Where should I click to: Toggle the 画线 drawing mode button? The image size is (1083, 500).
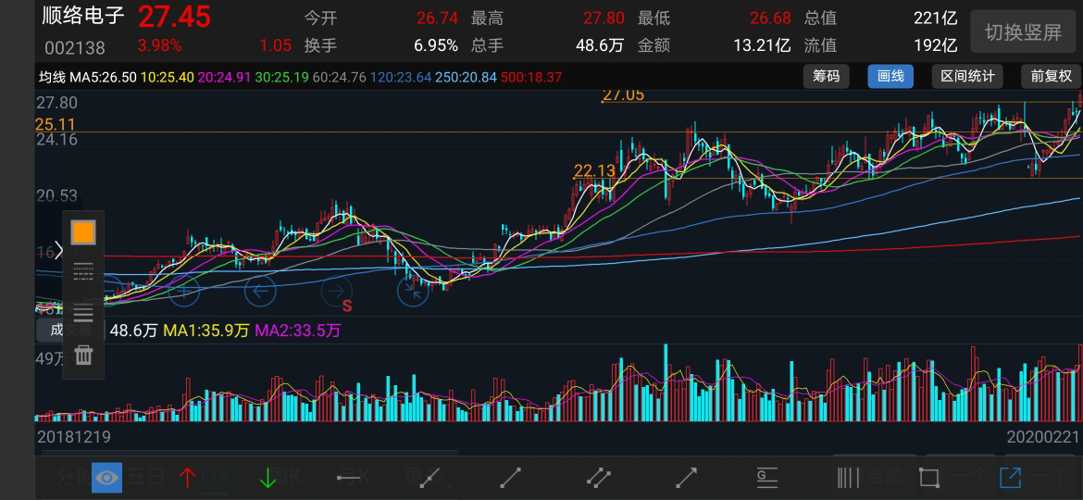click(890, 76)
